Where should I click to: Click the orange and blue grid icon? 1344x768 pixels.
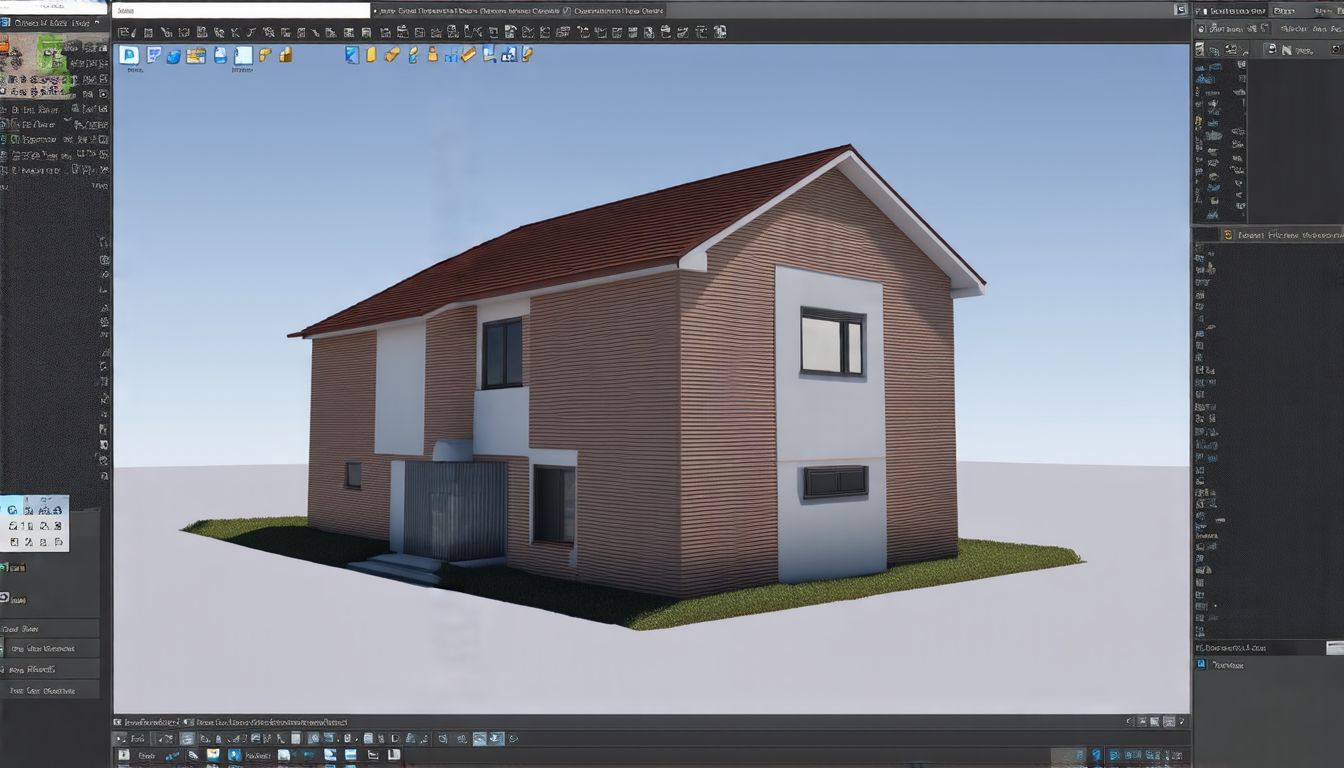(x=195, y=55)
